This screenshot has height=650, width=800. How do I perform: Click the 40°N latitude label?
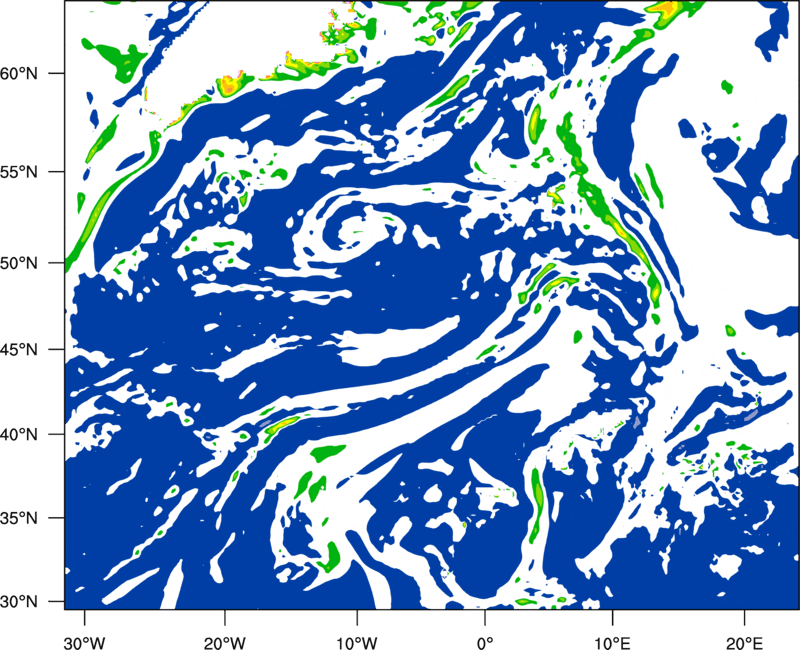click(x=19, y=435)
